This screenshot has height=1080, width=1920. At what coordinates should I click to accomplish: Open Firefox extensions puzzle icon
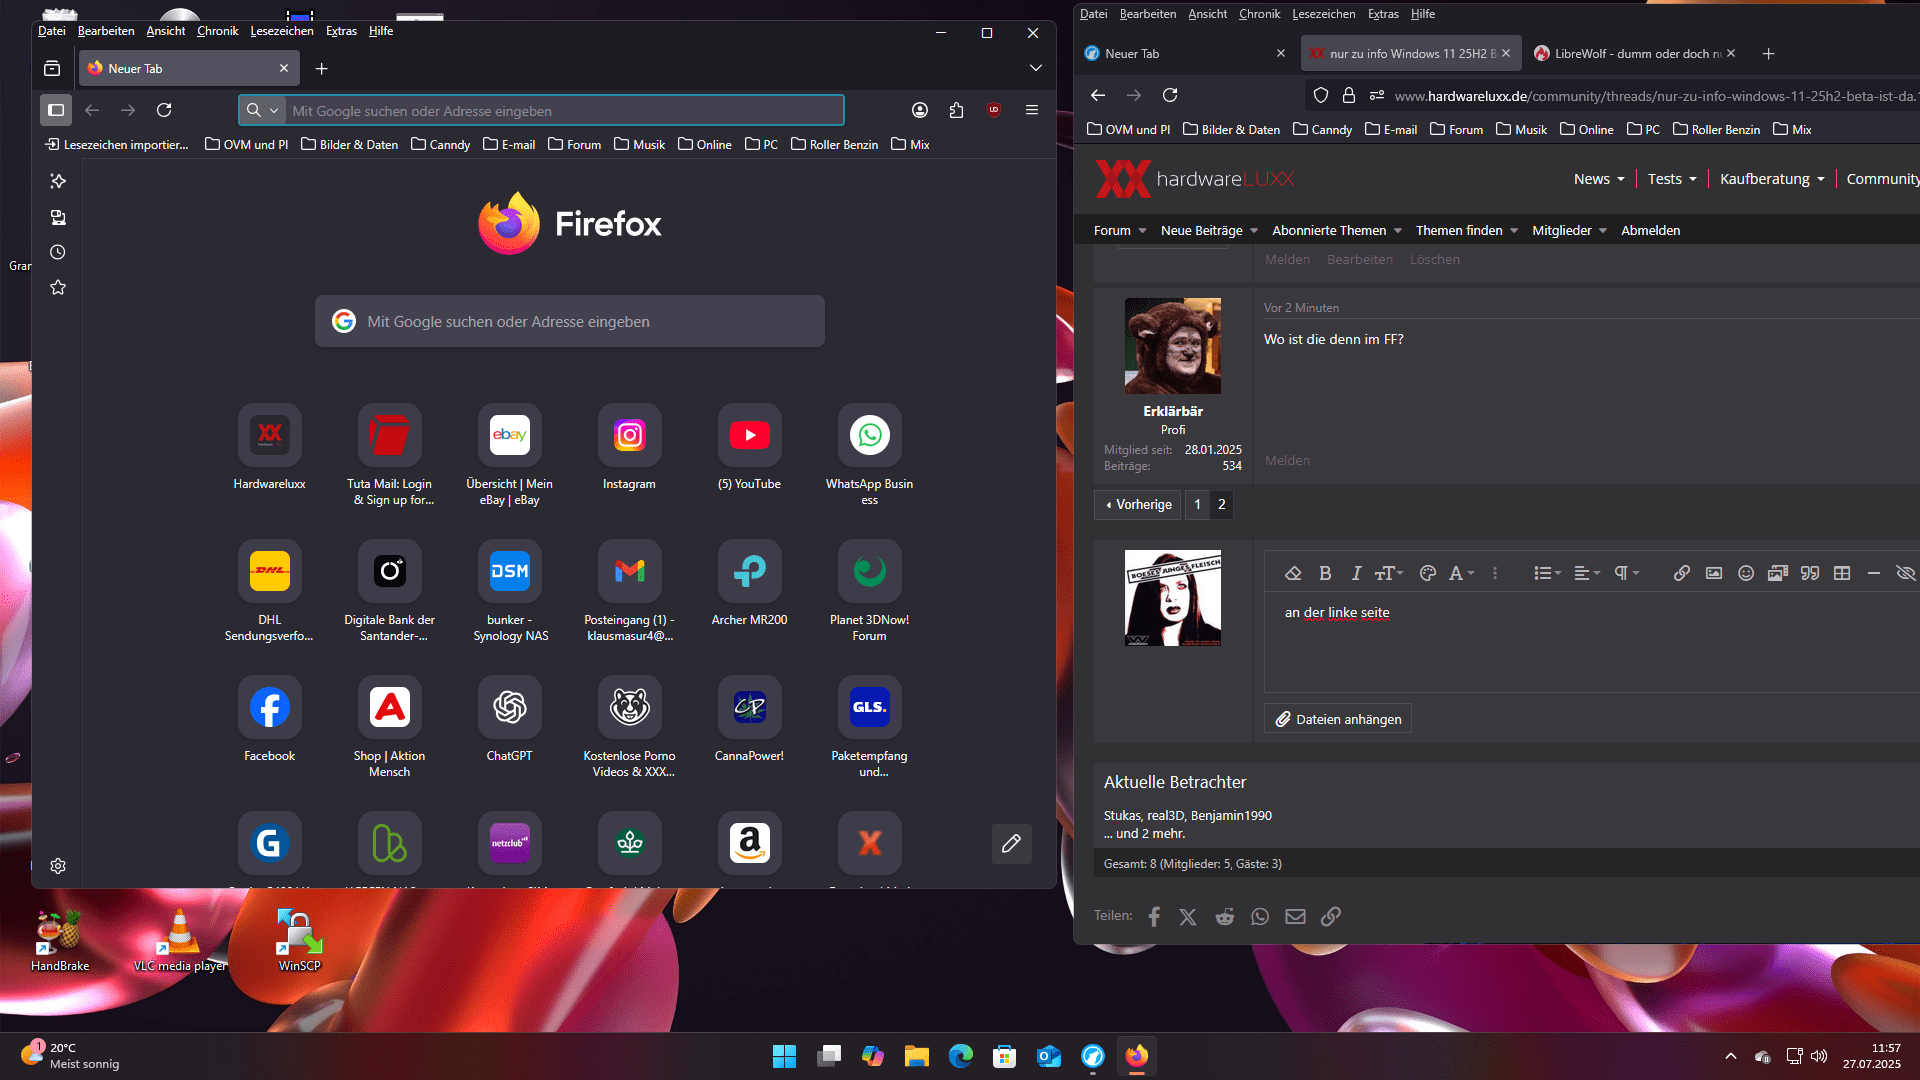click(956, 110)
